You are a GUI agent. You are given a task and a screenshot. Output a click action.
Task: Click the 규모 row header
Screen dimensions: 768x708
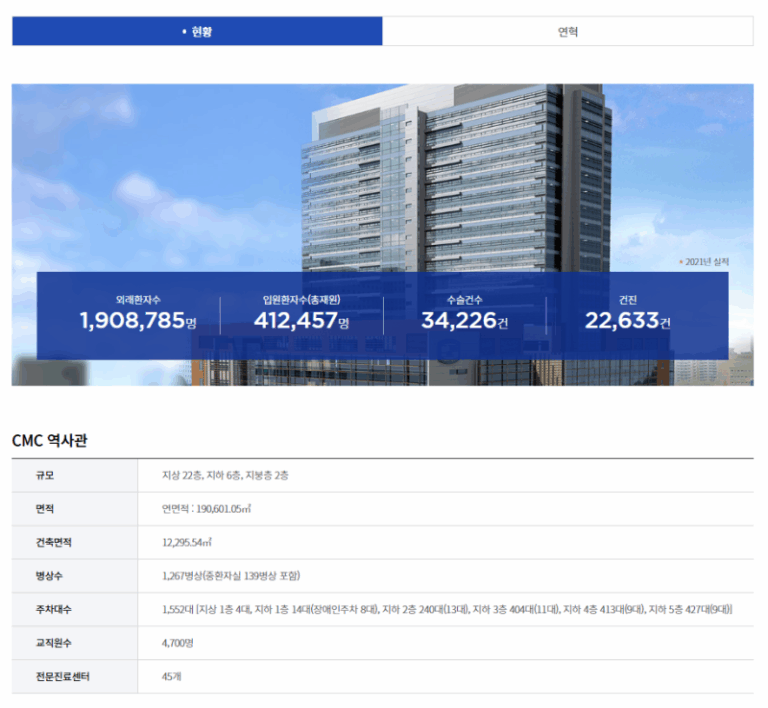tap(46, 475)
